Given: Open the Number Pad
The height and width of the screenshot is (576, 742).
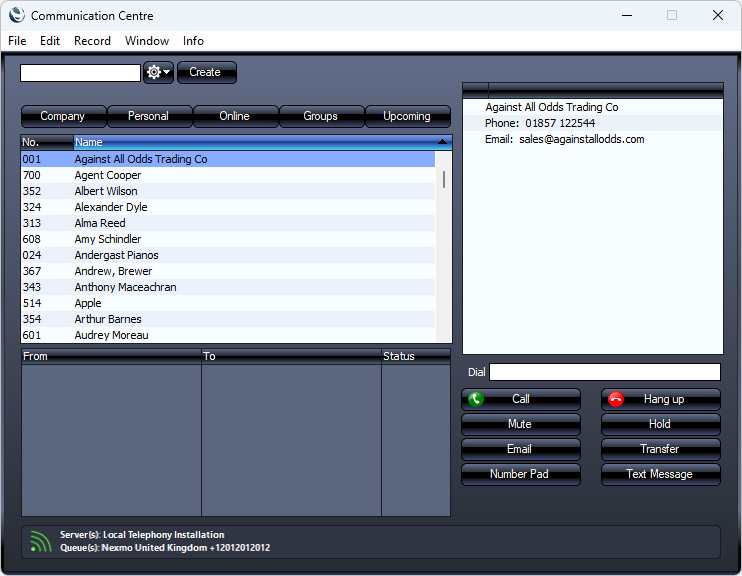Looking at the screenshot, I should pos(520,474).
